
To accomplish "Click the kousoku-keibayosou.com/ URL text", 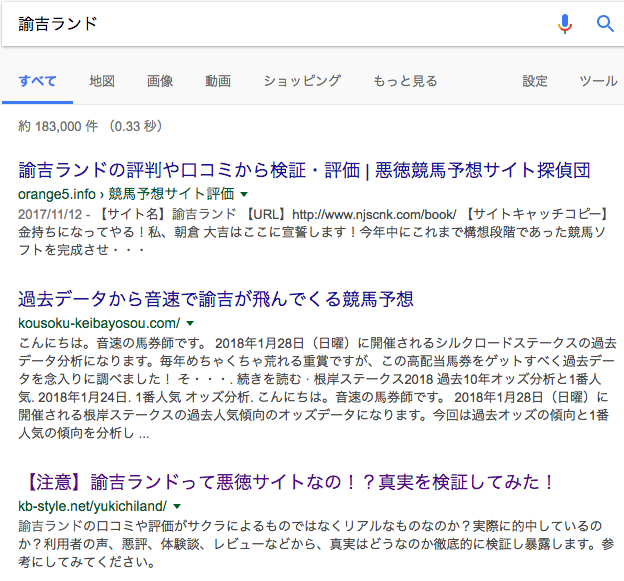I will click(x=99, y=323).
